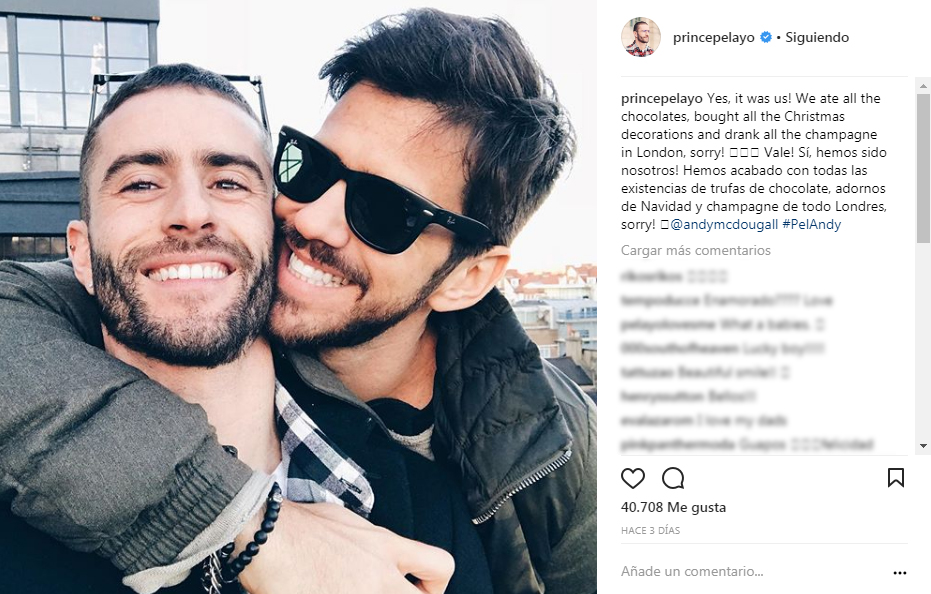Click the princepelayo profile avatar
The width and height of the screenshot is (931, 594).
[x=641, y=37]
